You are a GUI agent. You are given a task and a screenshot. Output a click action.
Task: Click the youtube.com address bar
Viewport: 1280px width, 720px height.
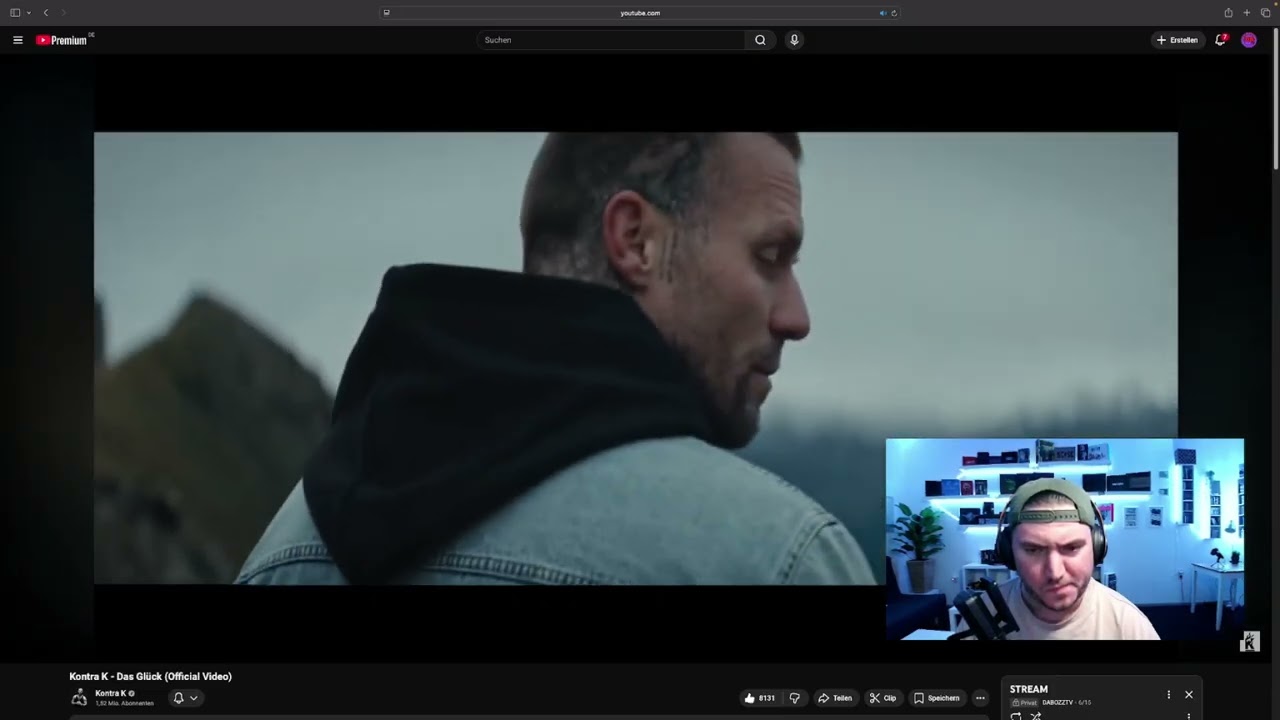(x=640, y=13)
